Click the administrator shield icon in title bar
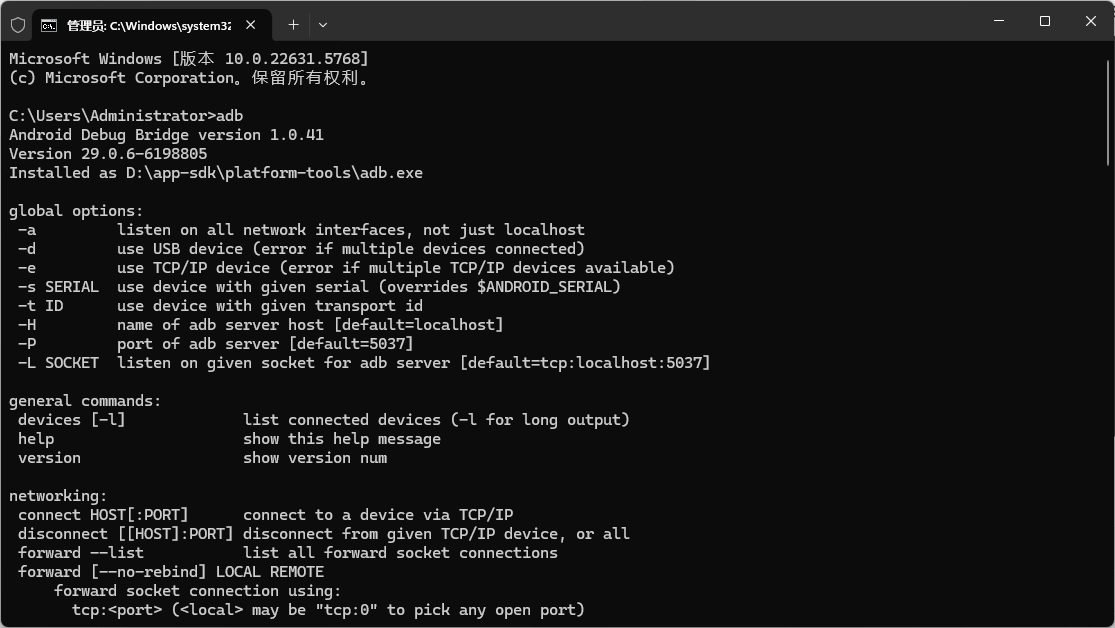This screenshot has width=1115, height=628. click(x=17, y=24)
